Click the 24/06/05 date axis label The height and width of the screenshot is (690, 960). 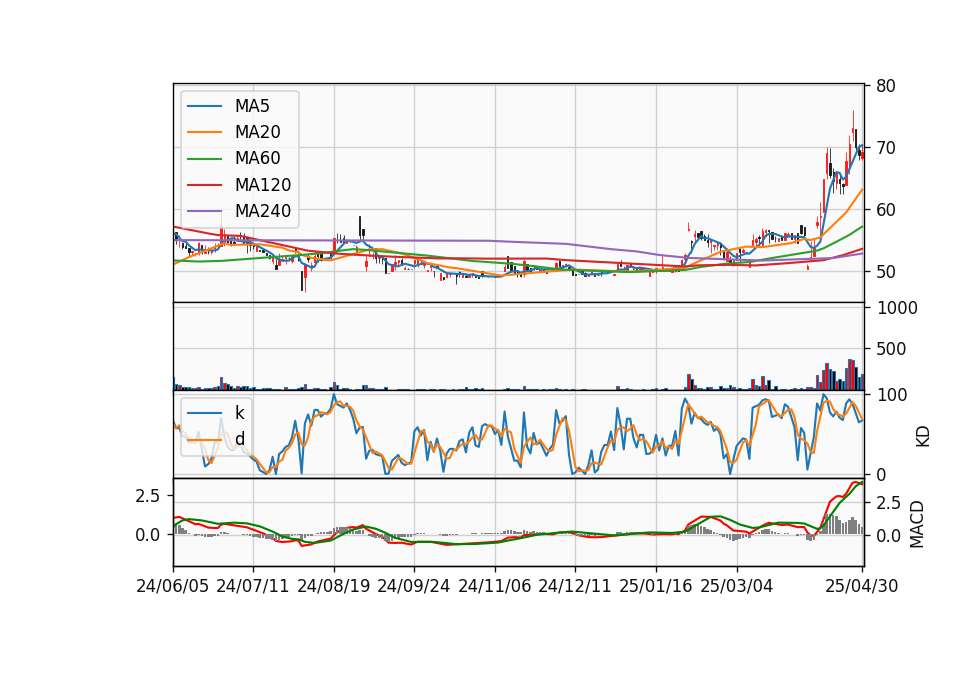173,586
